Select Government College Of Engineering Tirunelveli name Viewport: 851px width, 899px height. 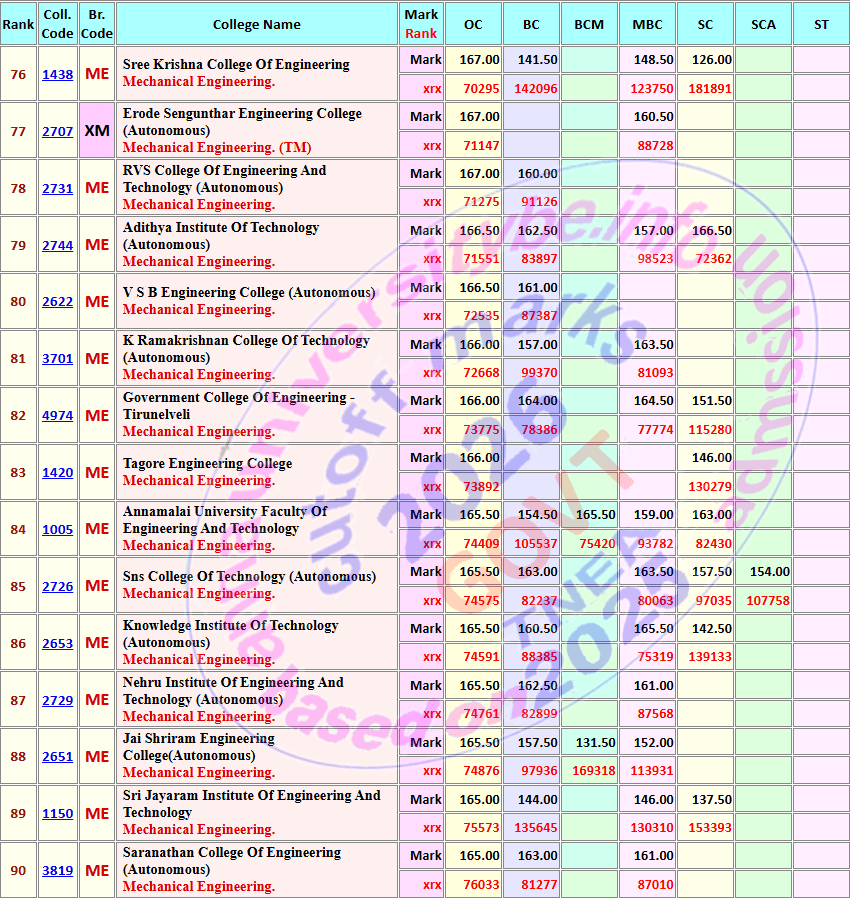click(239, 406)
